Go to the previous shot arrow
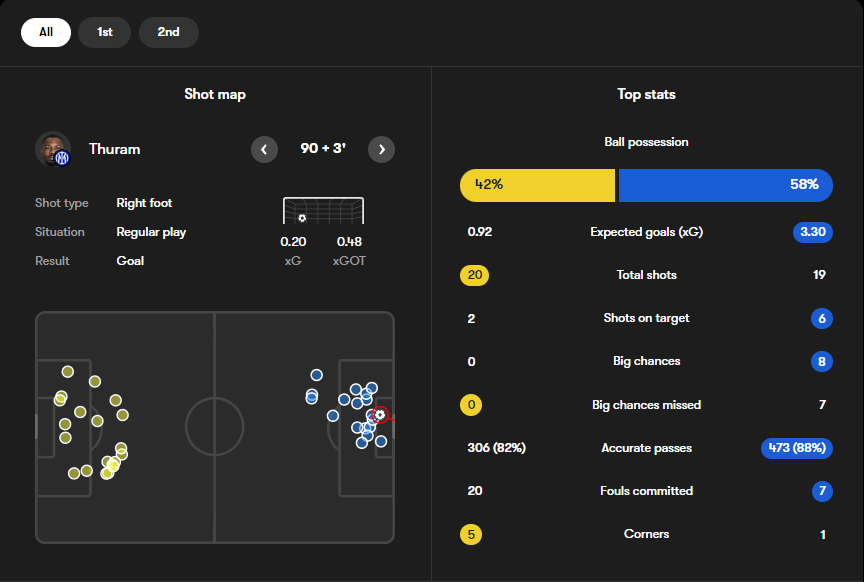The width and height of the screenshot is (864, 582). [x=264, y=149]
